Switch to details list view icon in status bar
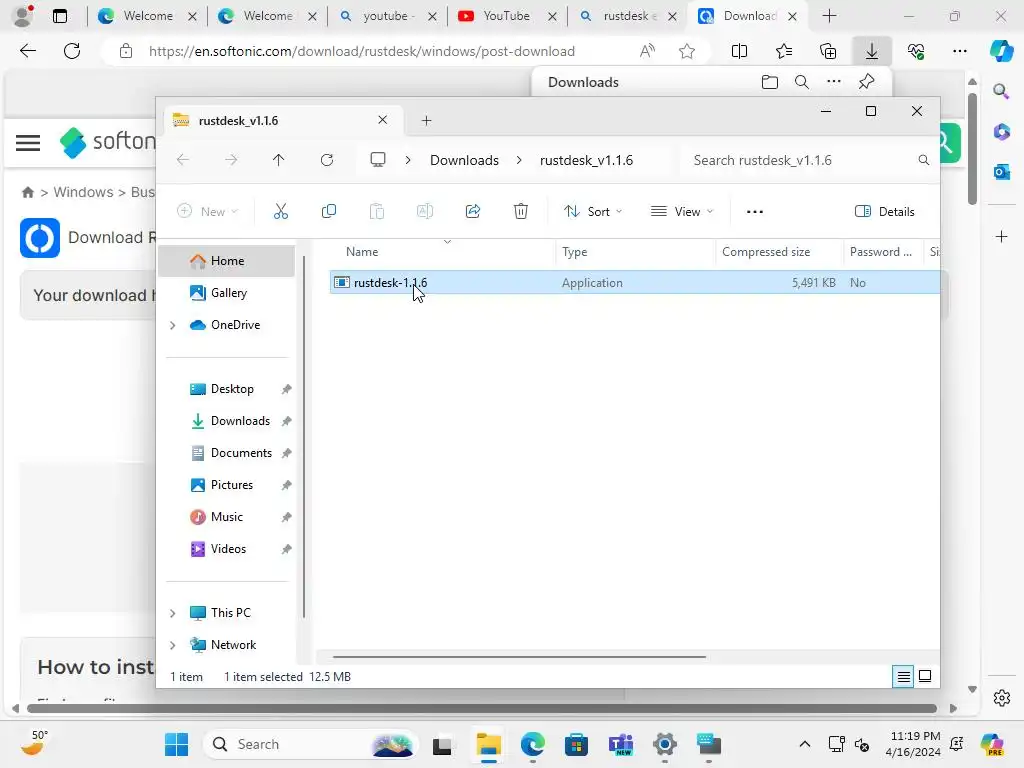1024x768 pixels. (903, 677)
